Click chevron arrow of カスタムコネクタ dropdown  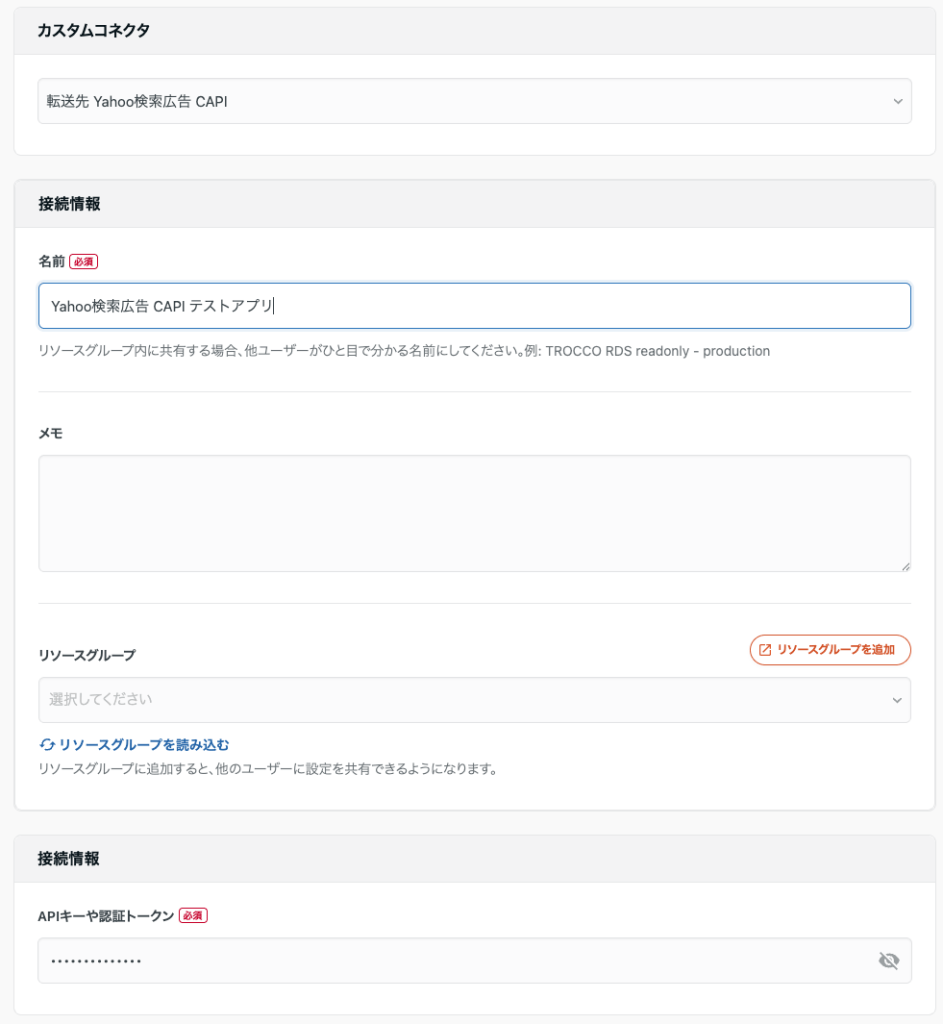tap(897, 101)
